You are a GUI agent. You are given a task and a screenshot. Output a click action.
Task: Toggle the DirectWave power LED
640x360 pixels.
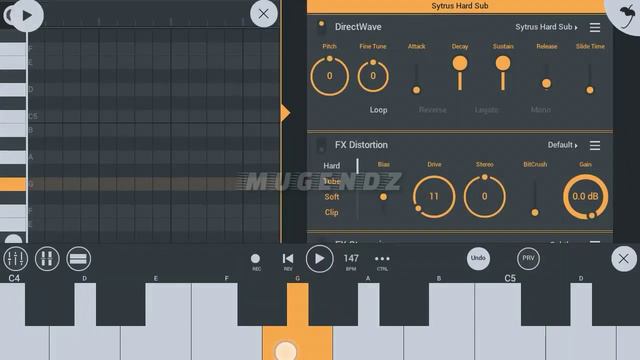322,27
